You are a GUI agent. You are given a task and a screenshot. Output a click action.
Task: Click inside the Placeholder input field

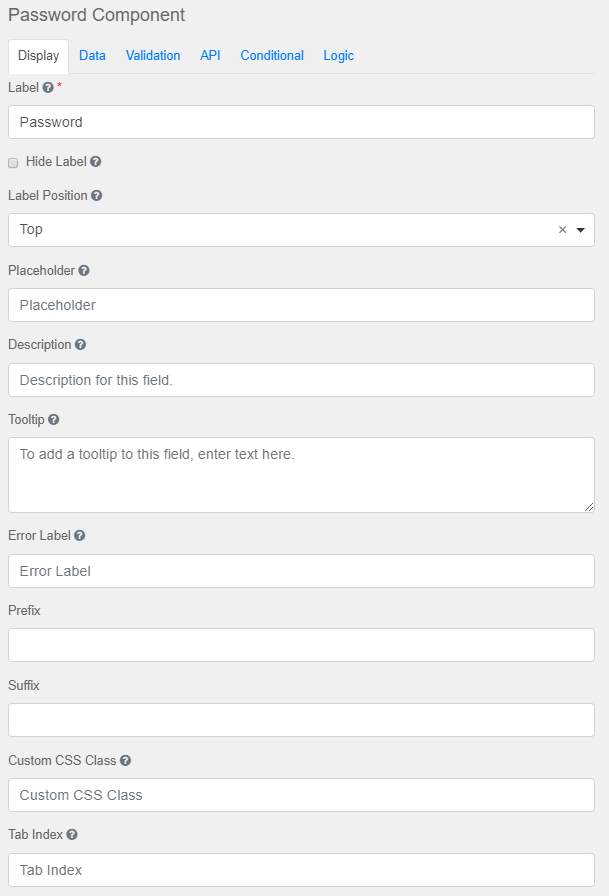[300, 305]
